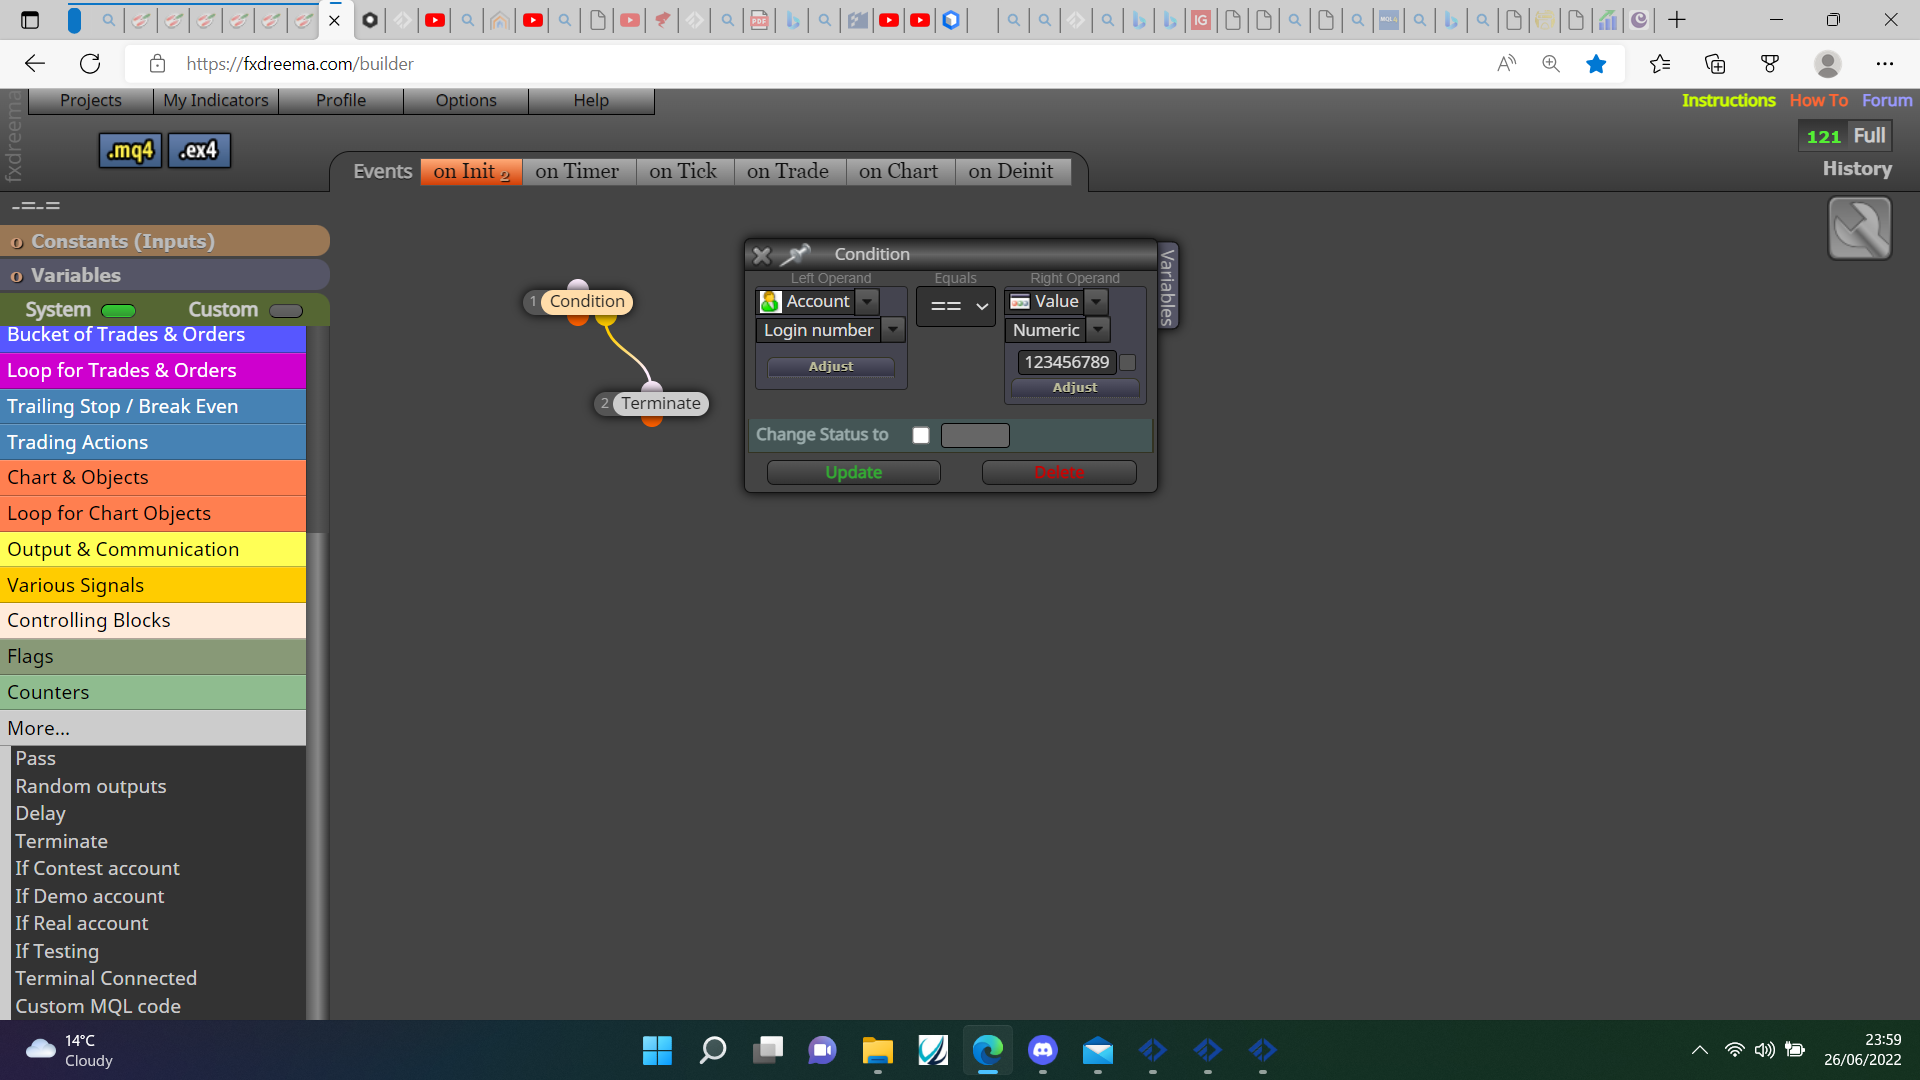The width and height of the screenshot is (1920, 1080).
Task: Open the Projects menu
Action: pos(91,100)
